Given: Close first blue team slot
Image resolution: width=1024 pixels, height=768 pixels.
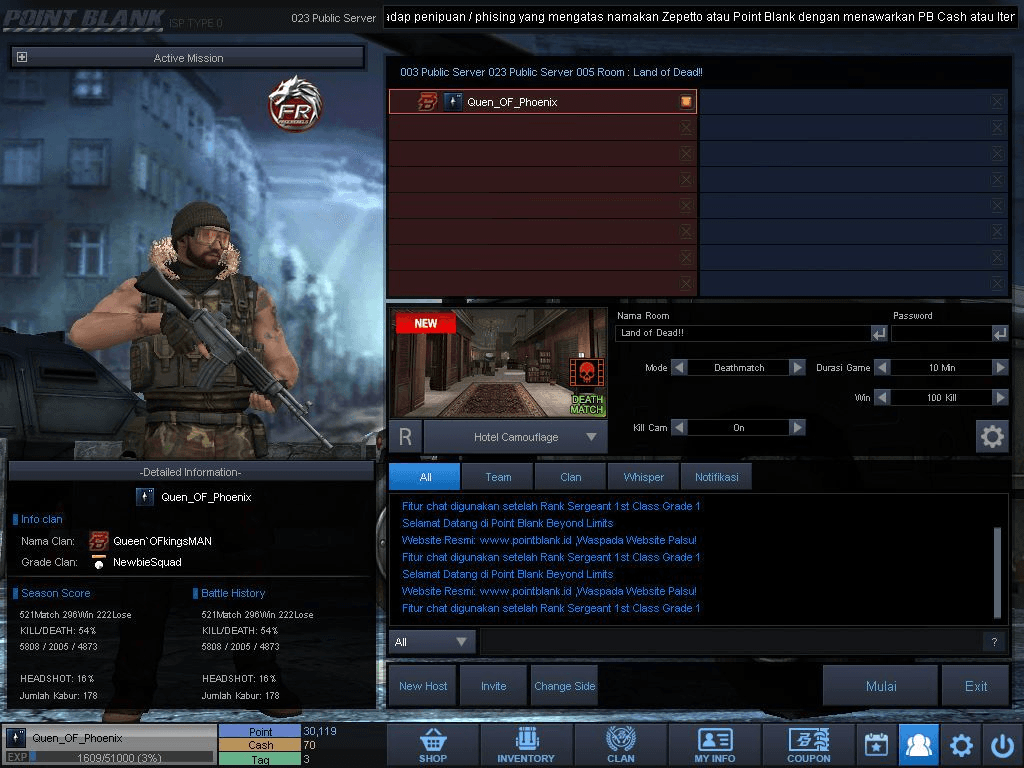Looking at the screenshot, I should [997, 101].
